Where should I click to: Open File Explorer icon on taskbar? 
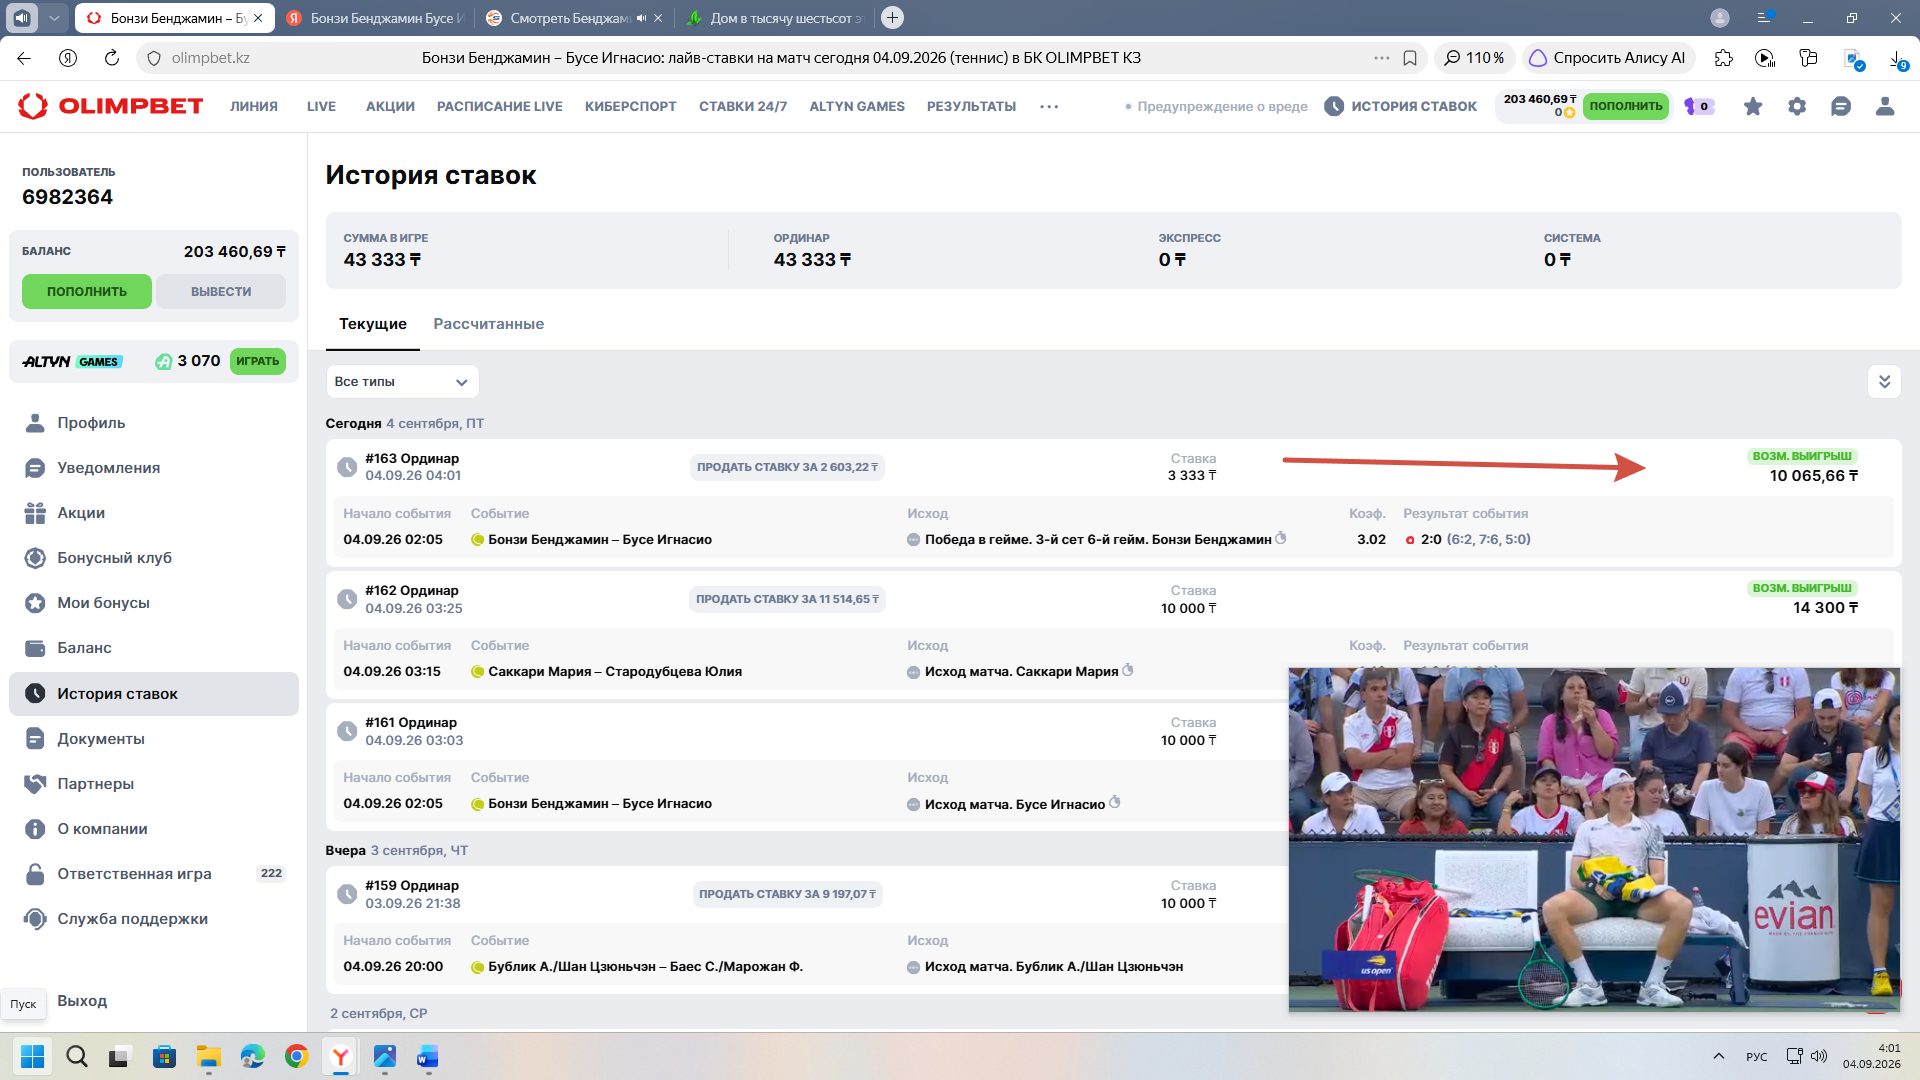[x=208, y=1056]
